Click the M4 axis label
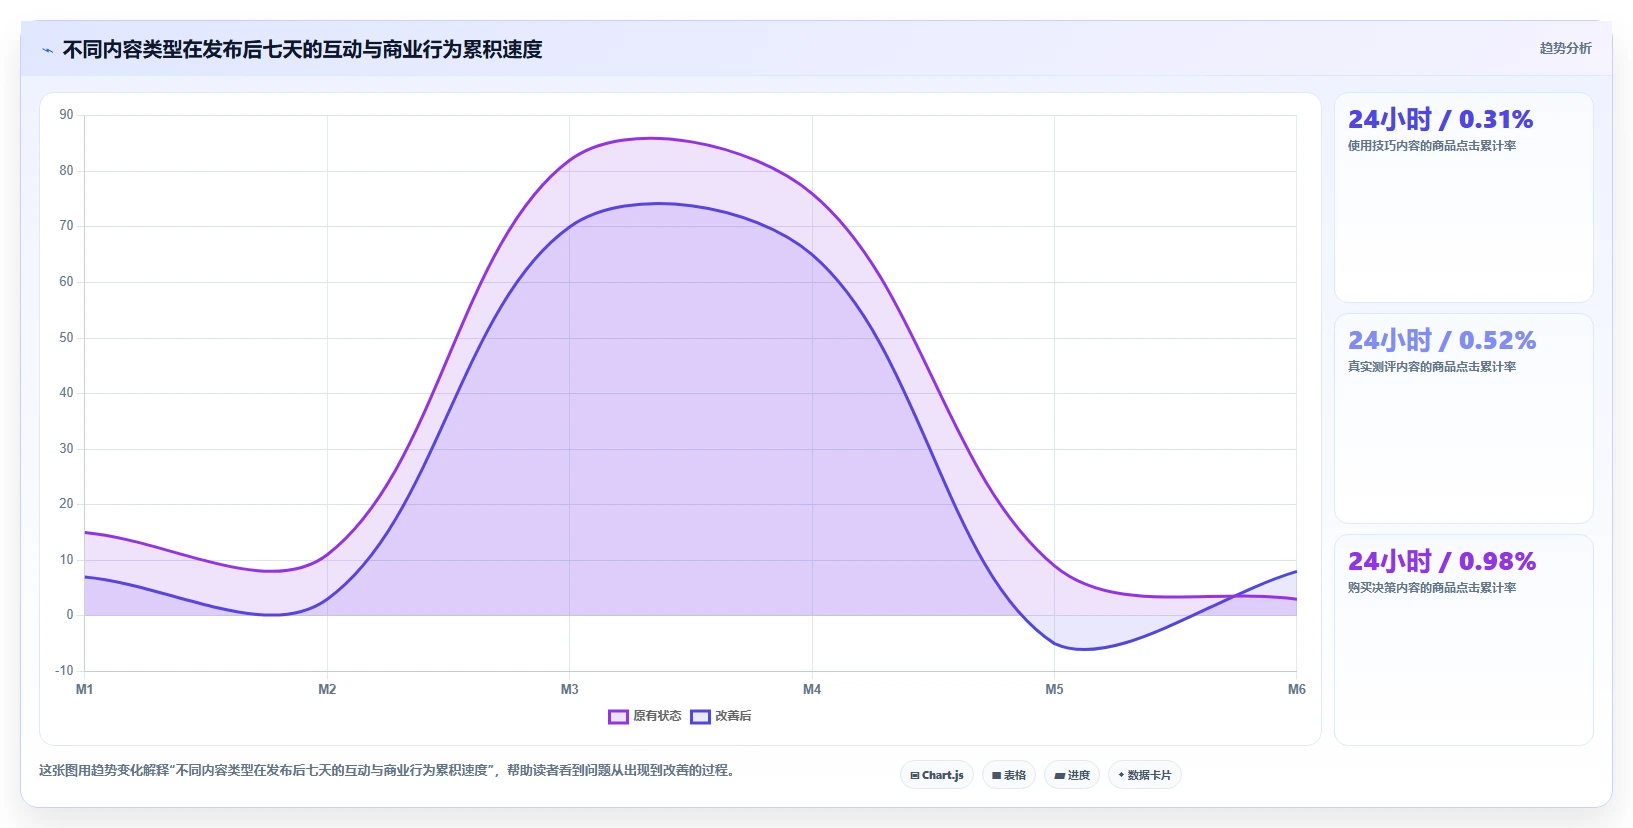 coord(812,689)
